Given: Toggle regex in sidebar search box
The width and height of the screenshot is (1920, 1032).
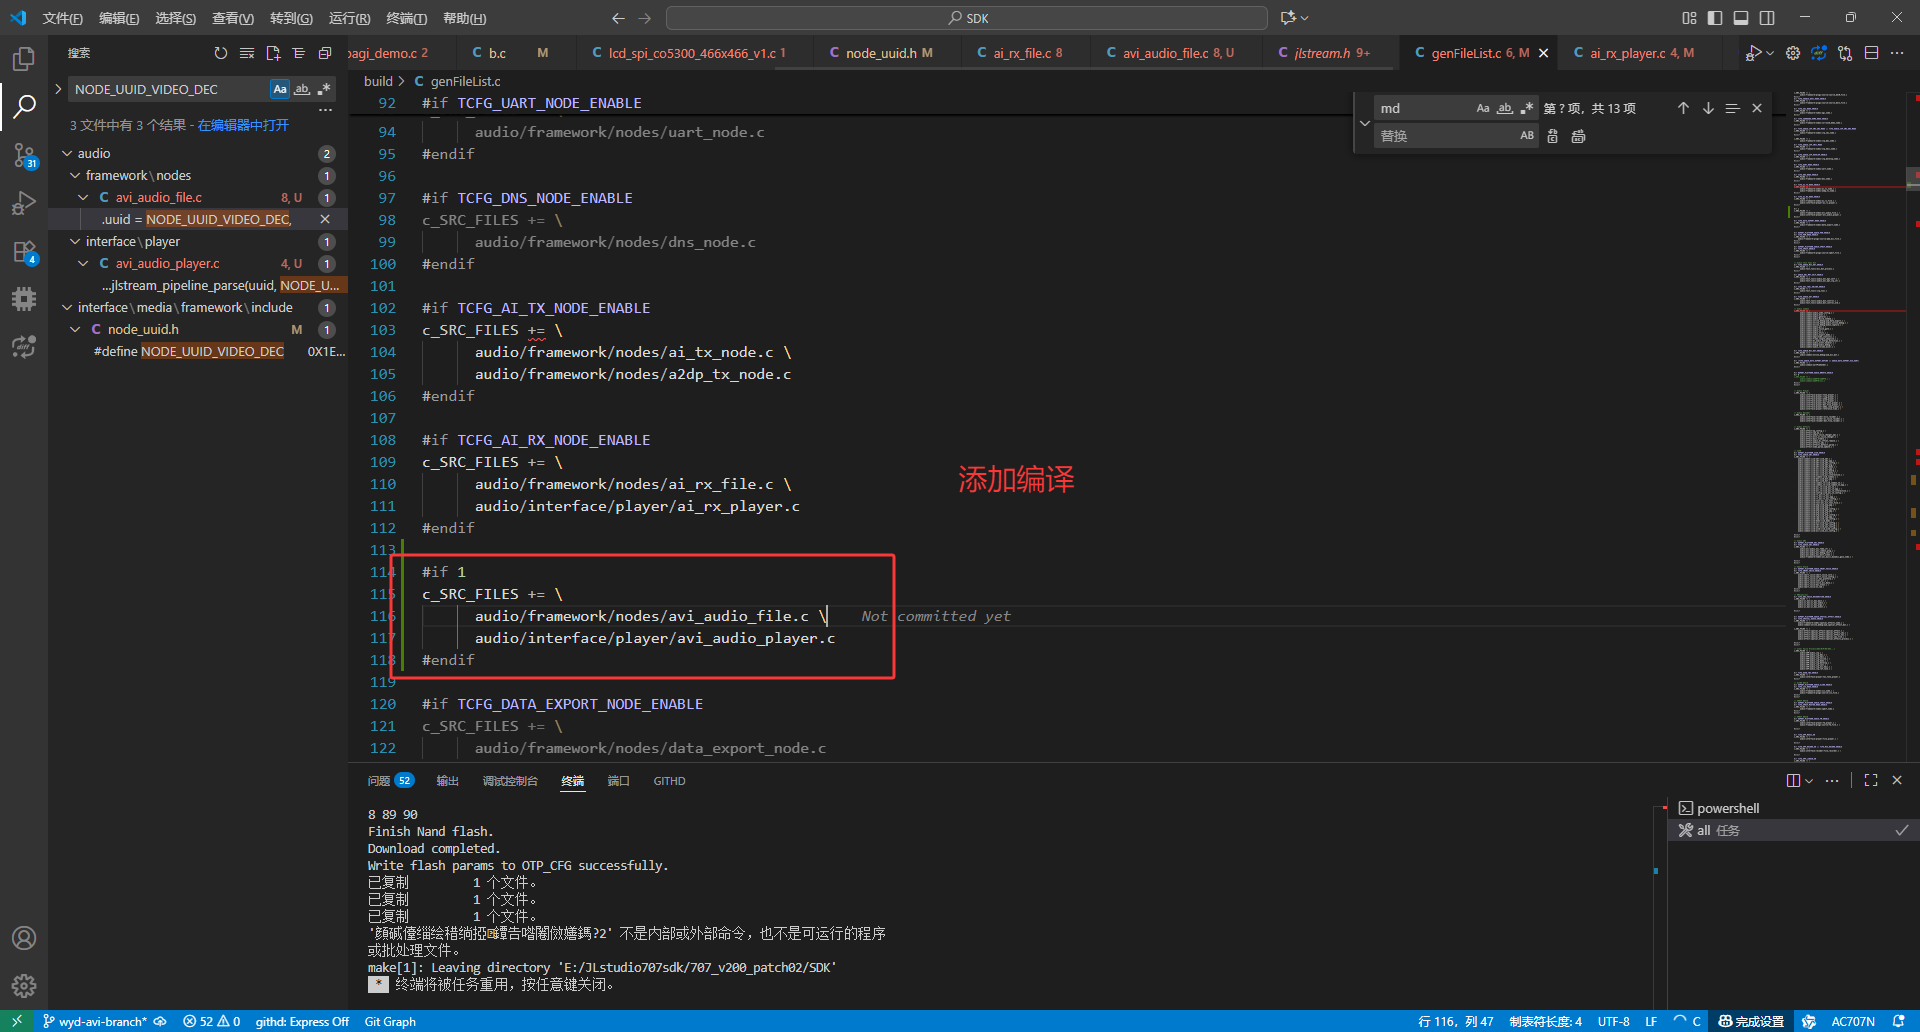Looking at the screenshot, I should coord(324,89).
